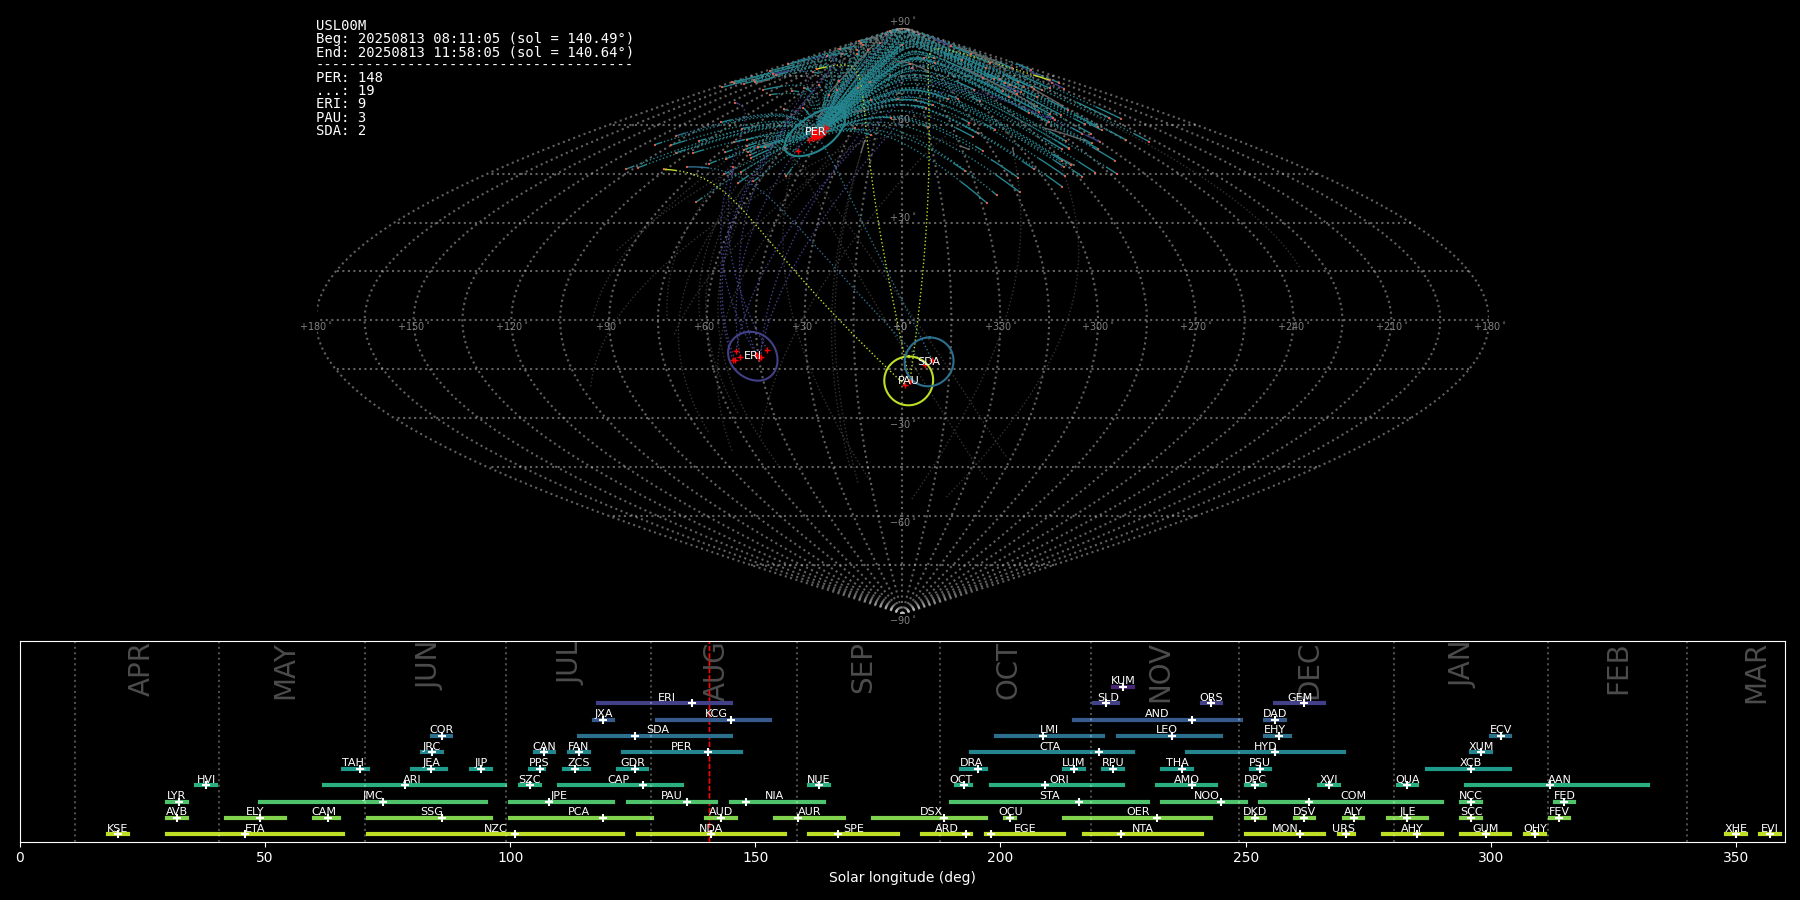The height and width of the screenshot is (900, 1800).
Task: Click the HYD shower label
Action: [1265, 747]
